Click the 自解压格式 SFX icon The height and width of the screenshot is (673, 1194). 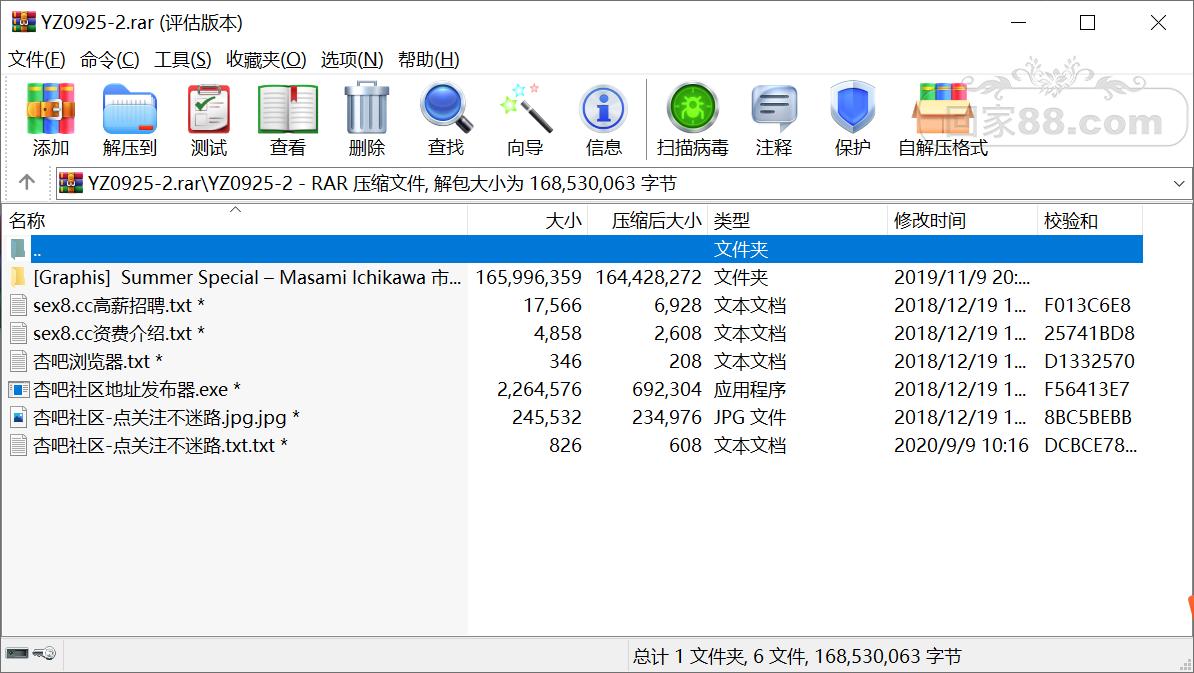coord(943,119)
